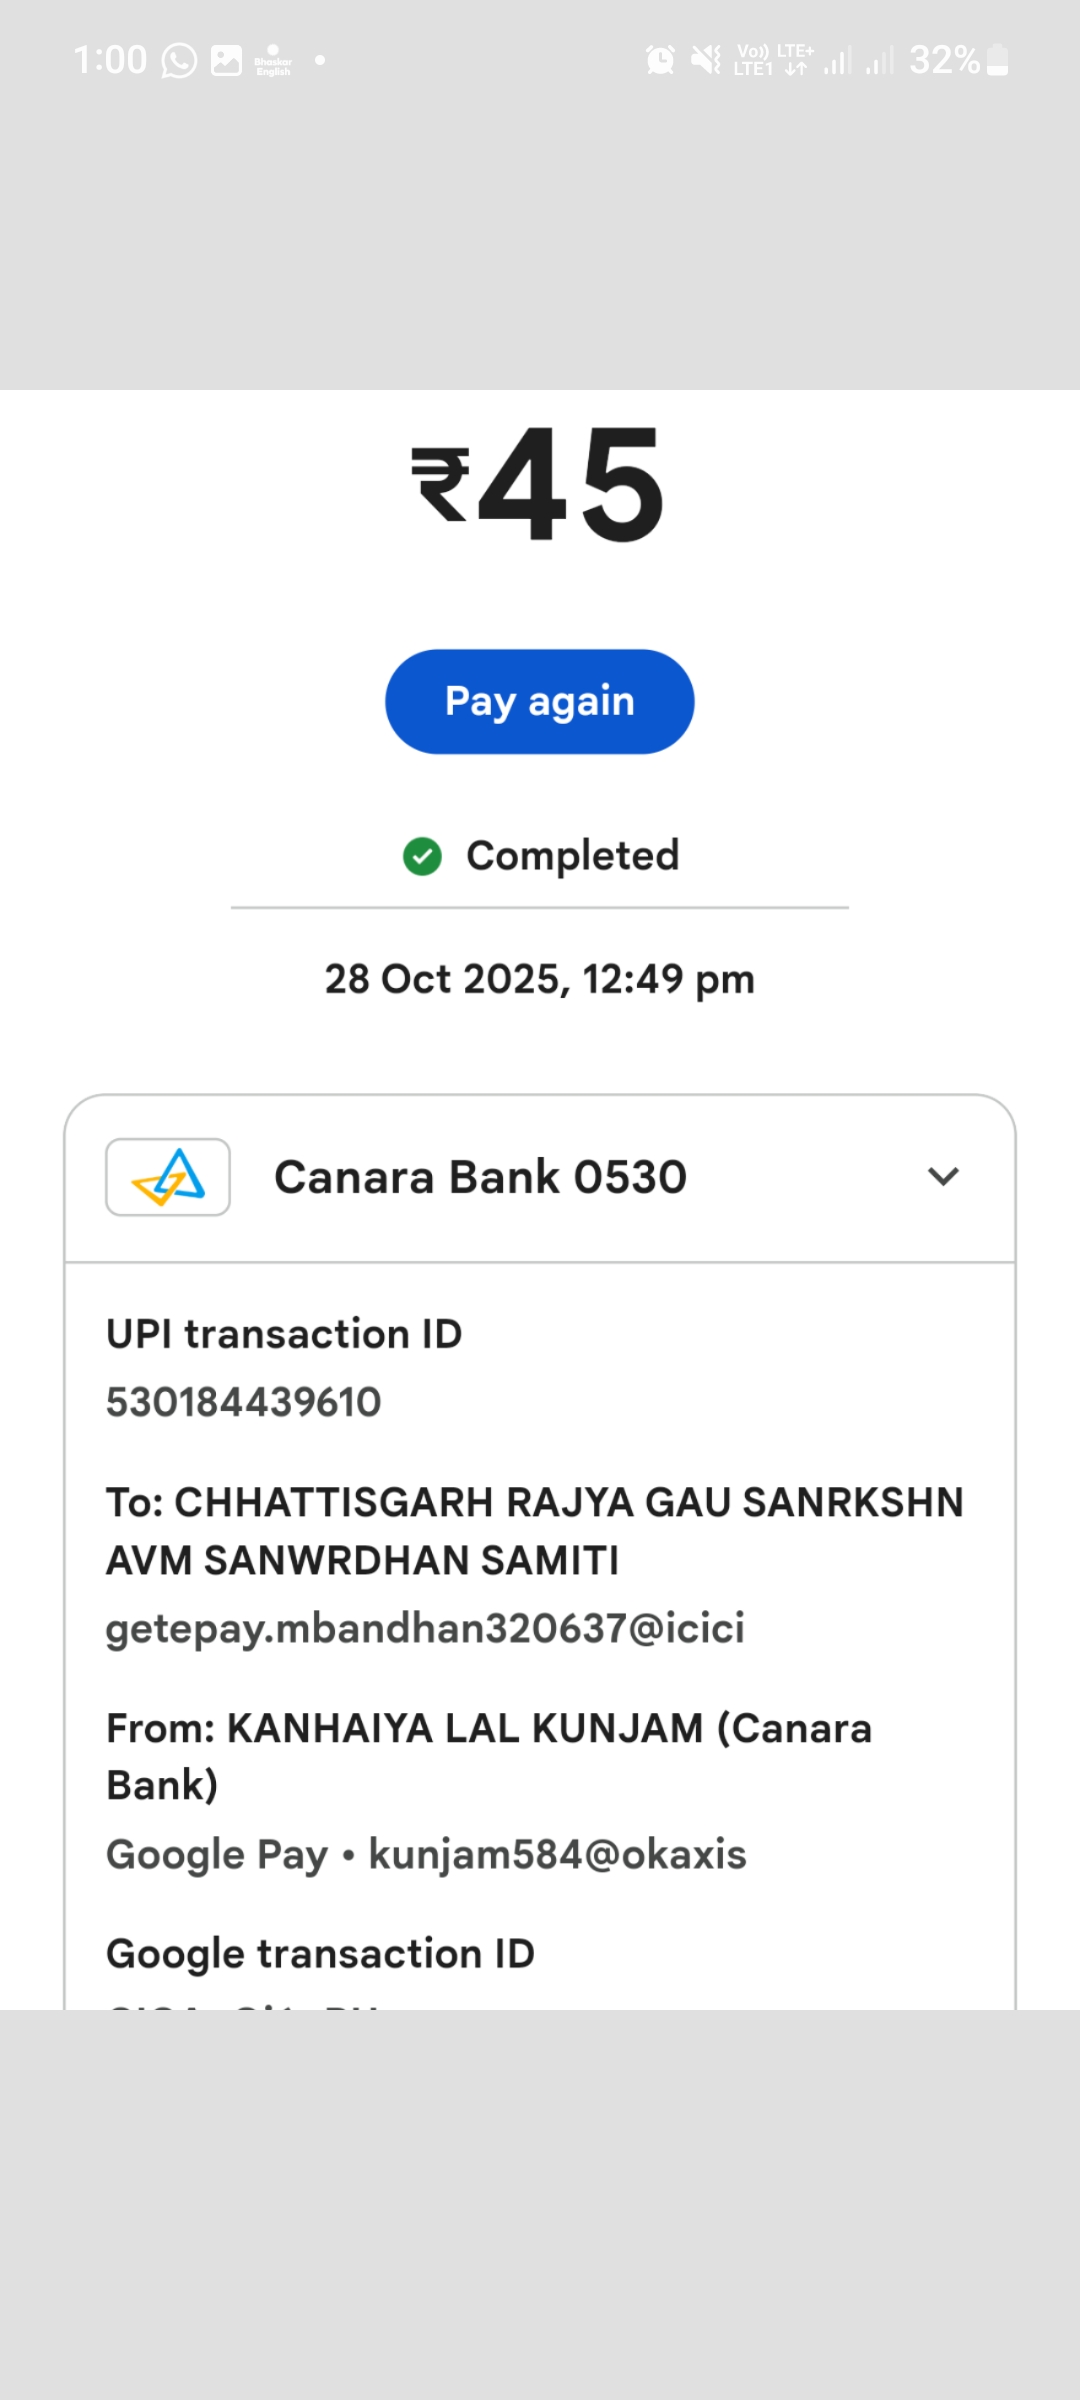Click the green Completed checkmark icon
1080x2400 pixels.
point(422,856)
